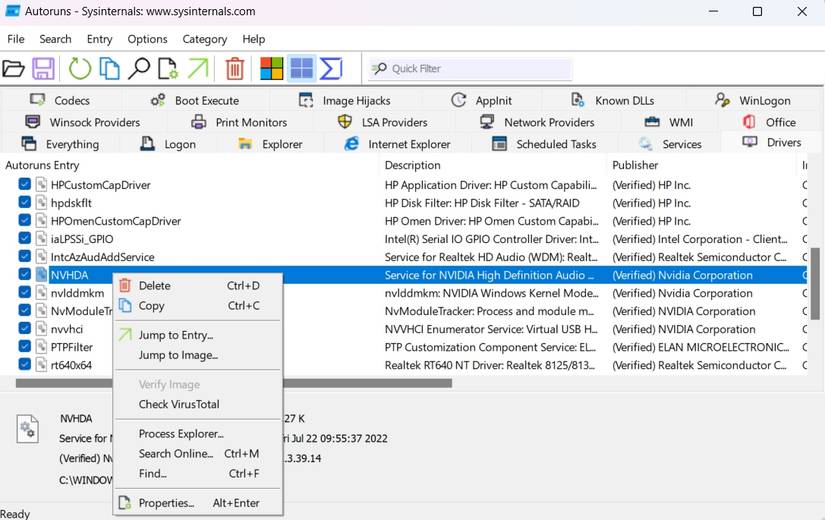
Task: Toggle the hide Microsoft entries colored logo icon
Action: point(271,69)
